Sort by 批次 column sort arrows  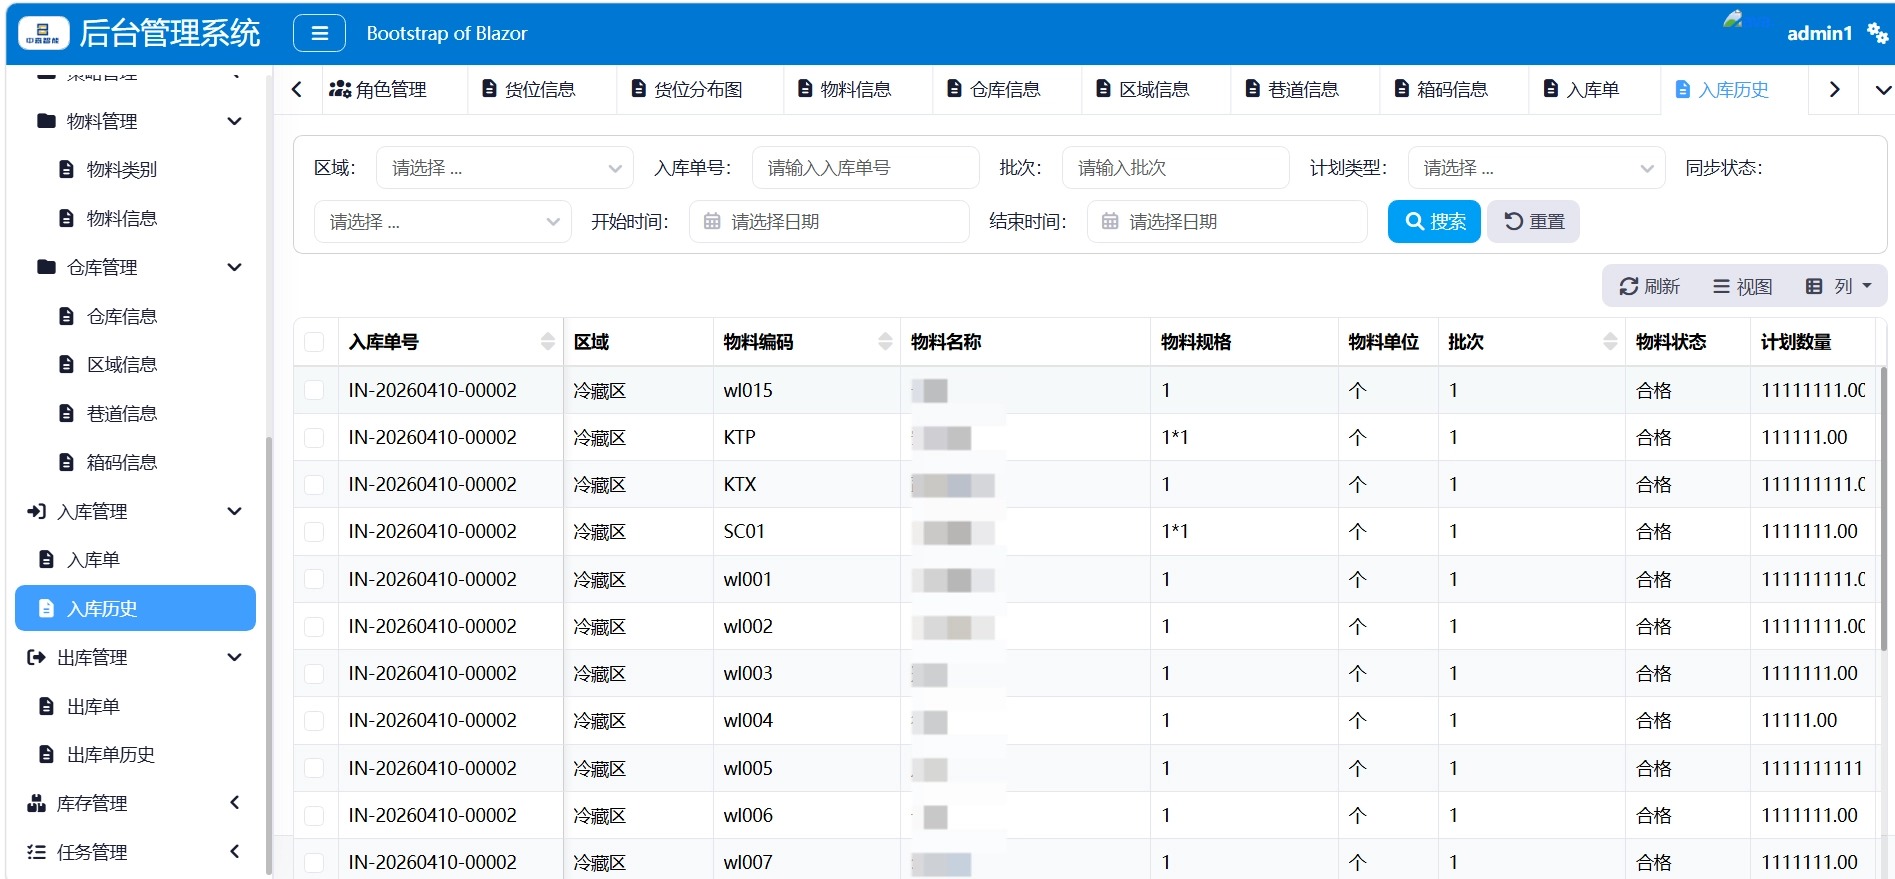point(1610,342)
